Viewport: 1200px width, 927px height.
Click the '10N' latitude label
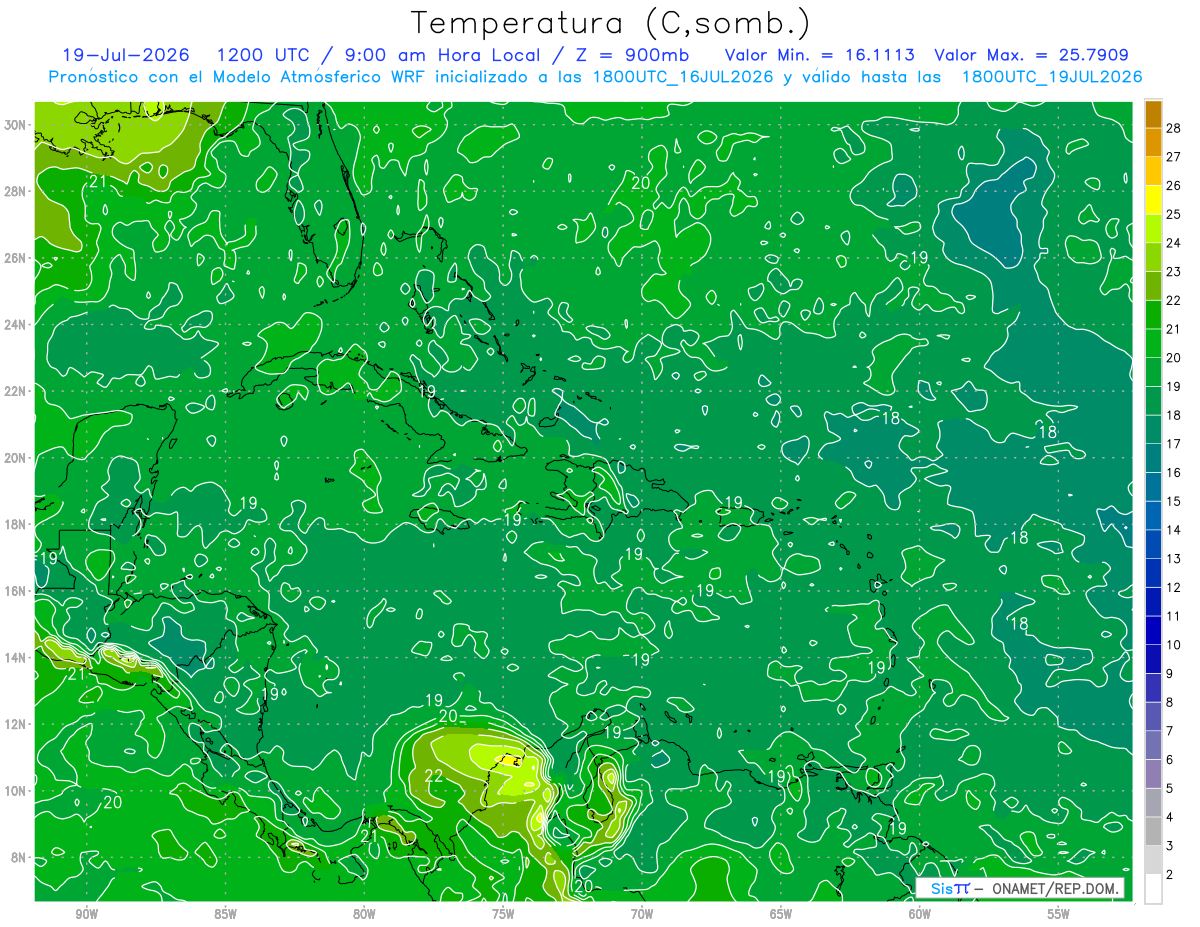tap(16, 790)
